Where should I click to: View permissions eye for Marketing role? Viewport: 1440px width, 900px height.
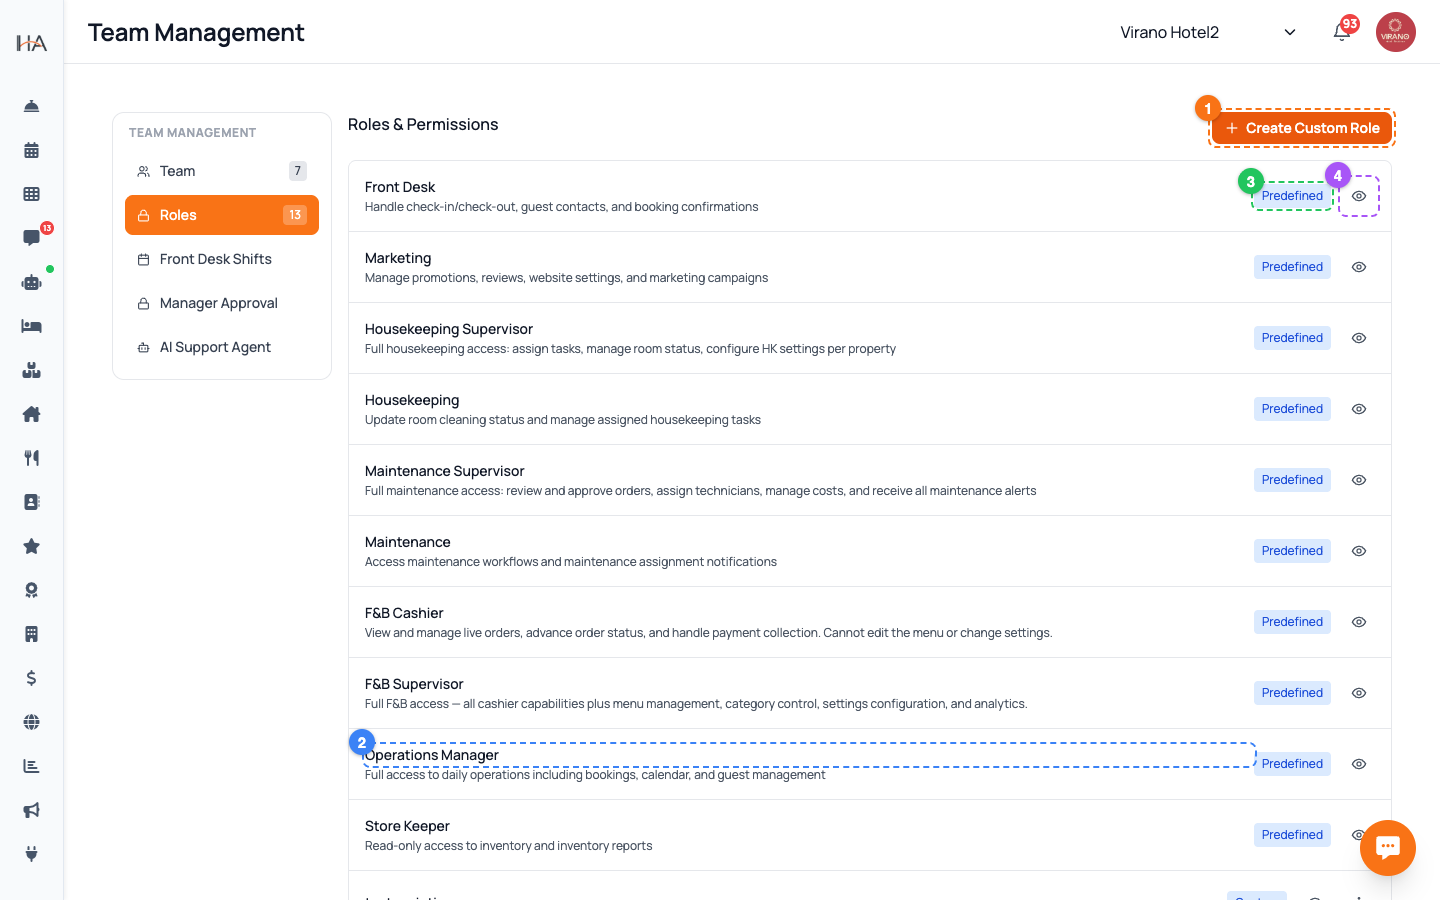click(1359, 267)
